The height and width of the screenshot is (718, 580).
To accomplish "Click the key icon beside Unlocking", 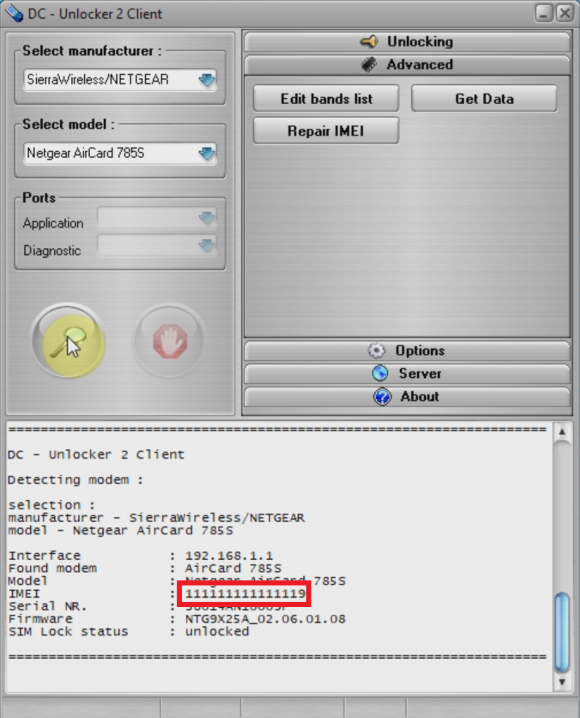I will tap(369, 42).
